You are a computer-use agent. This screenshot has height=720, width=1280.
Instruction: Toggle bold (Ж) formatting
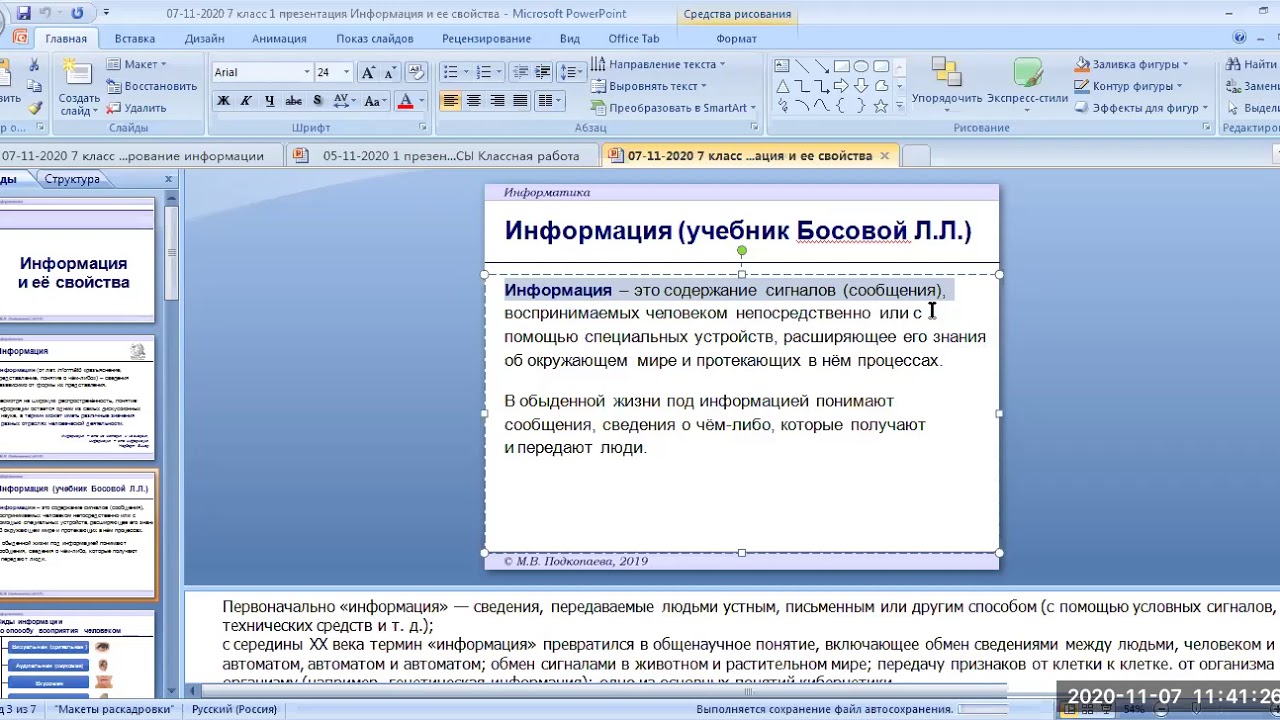(x=223, y=101)
